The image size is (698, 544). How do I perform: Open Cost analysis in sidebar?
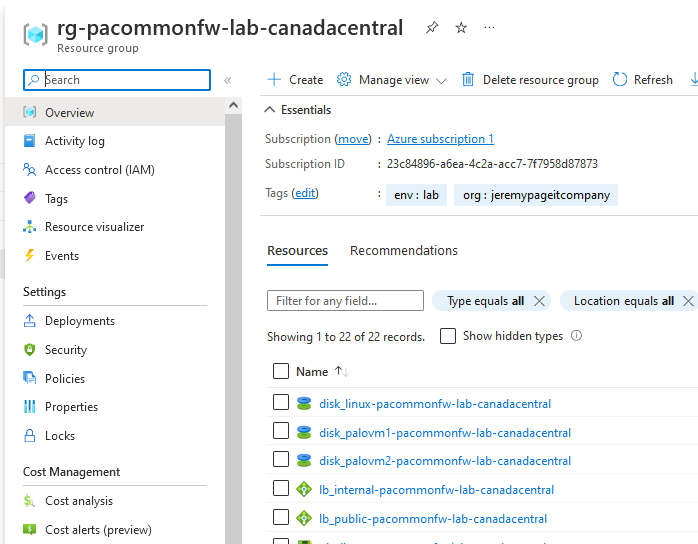[x=78, y=501]
